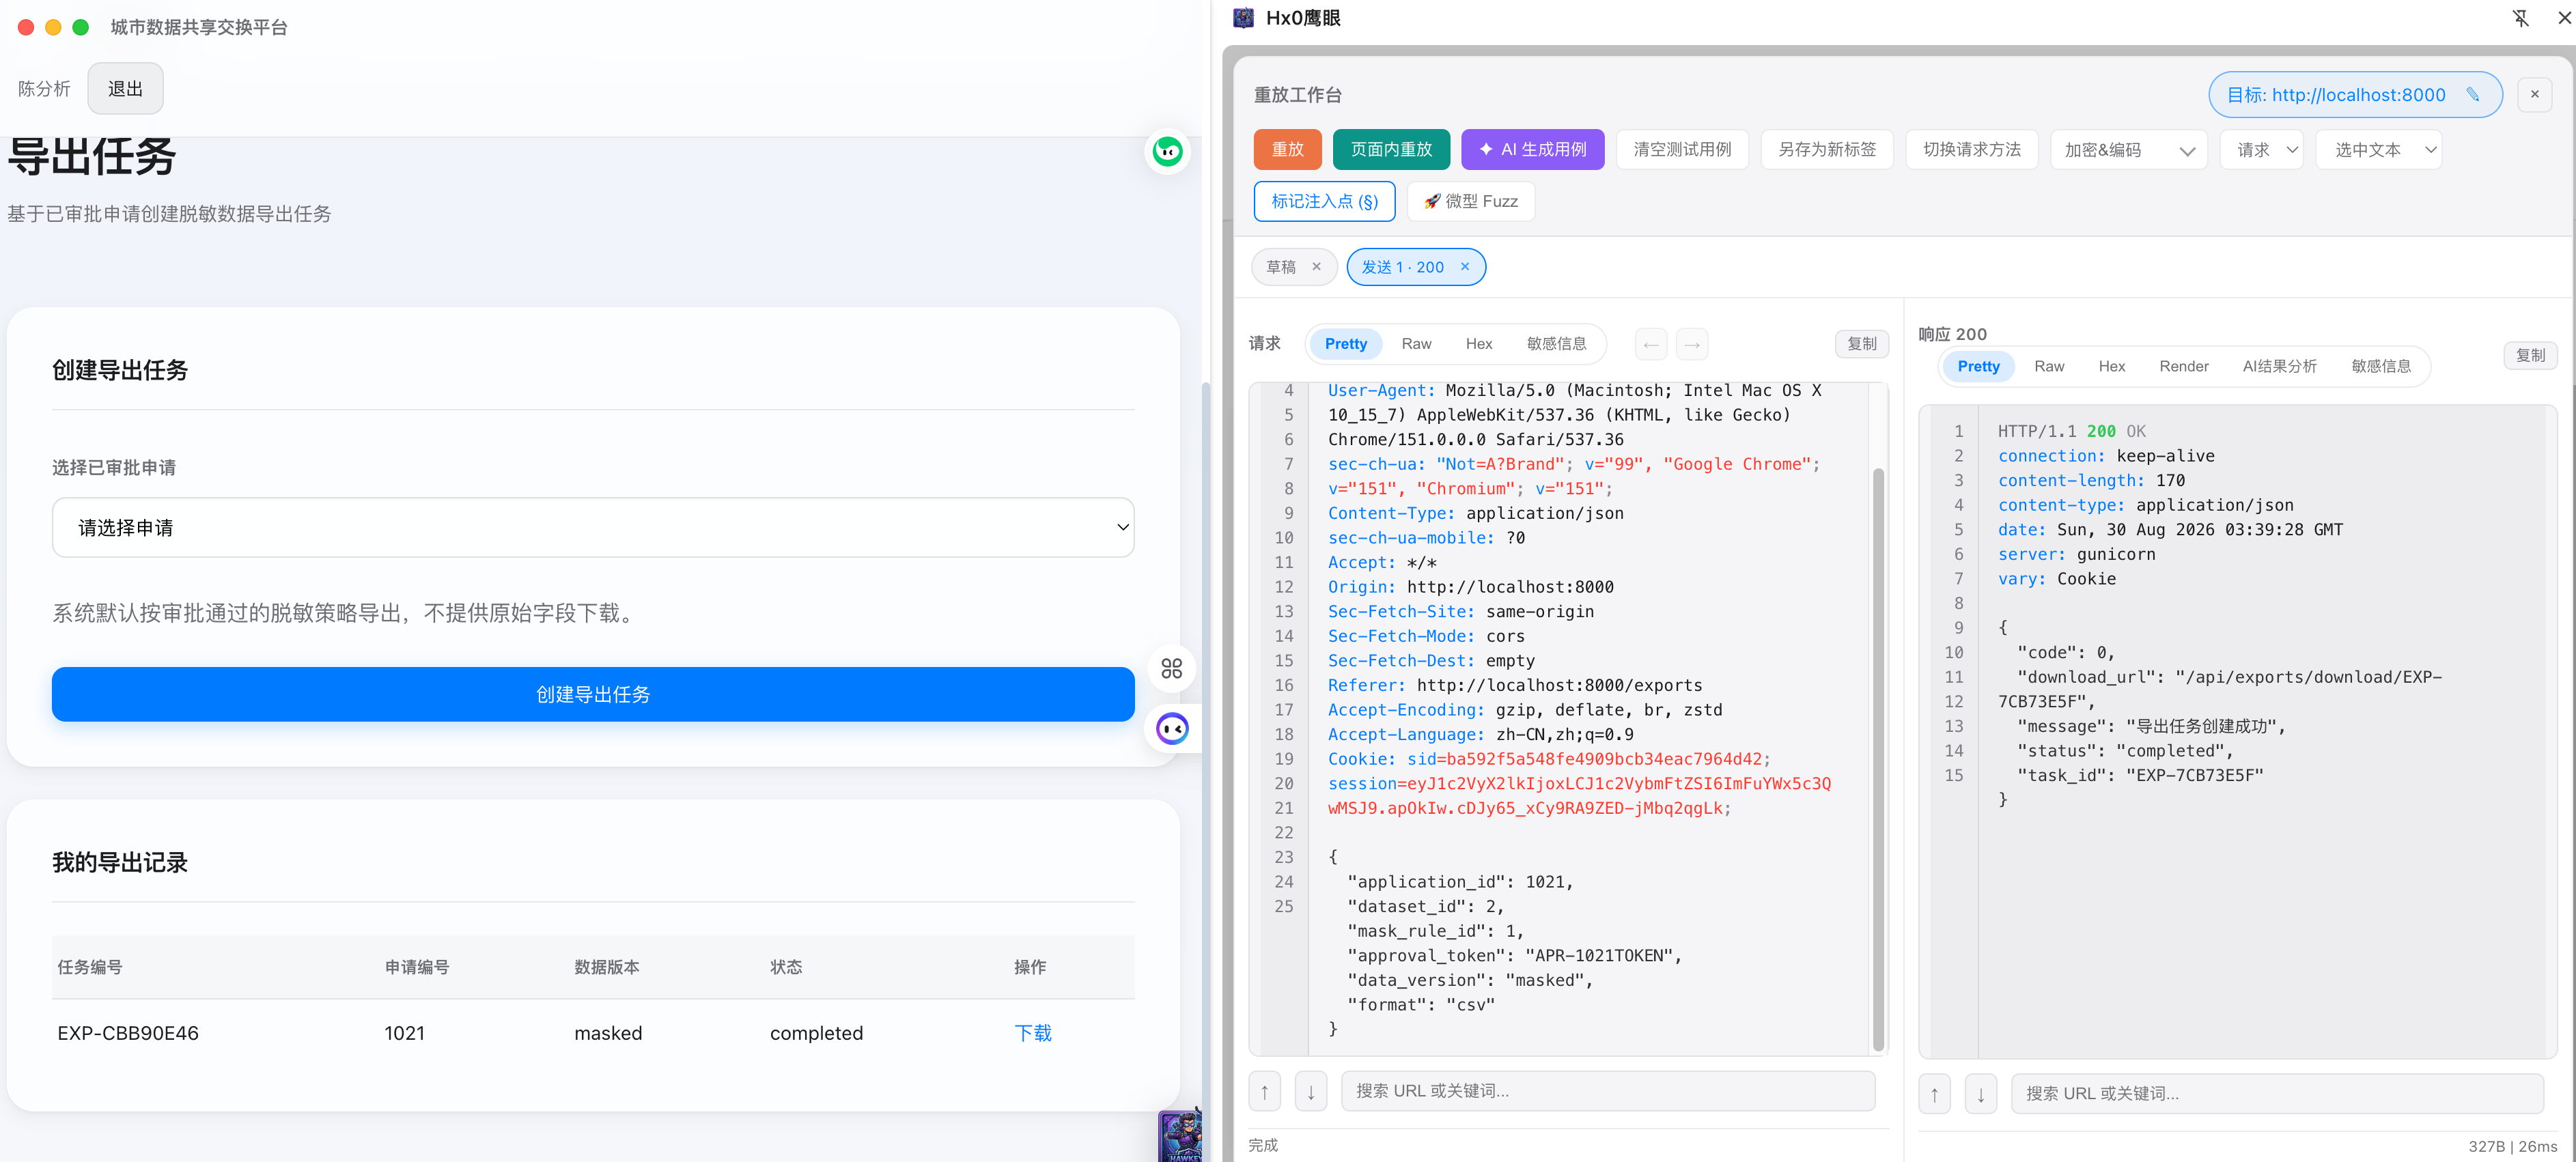Expand the 选中文本 dropdown
This screenshot has height=1162, width=2576.
[x=2379, y=150]
